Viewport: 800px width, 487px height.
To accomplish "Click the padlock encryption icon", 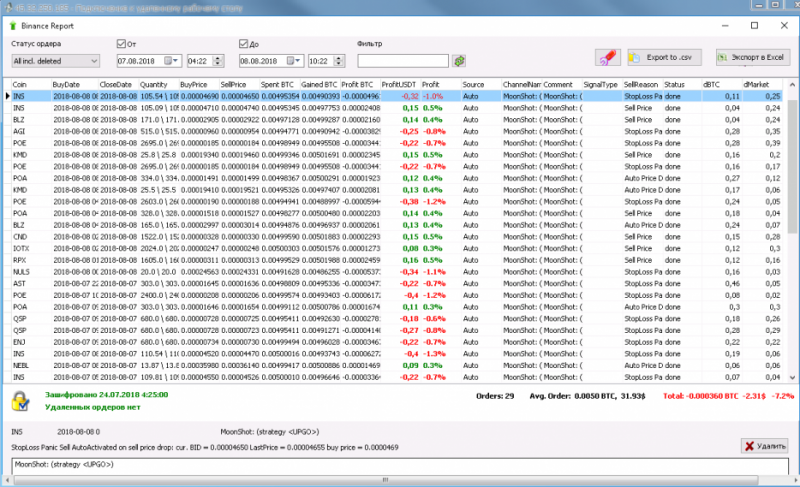I will 20,400.
